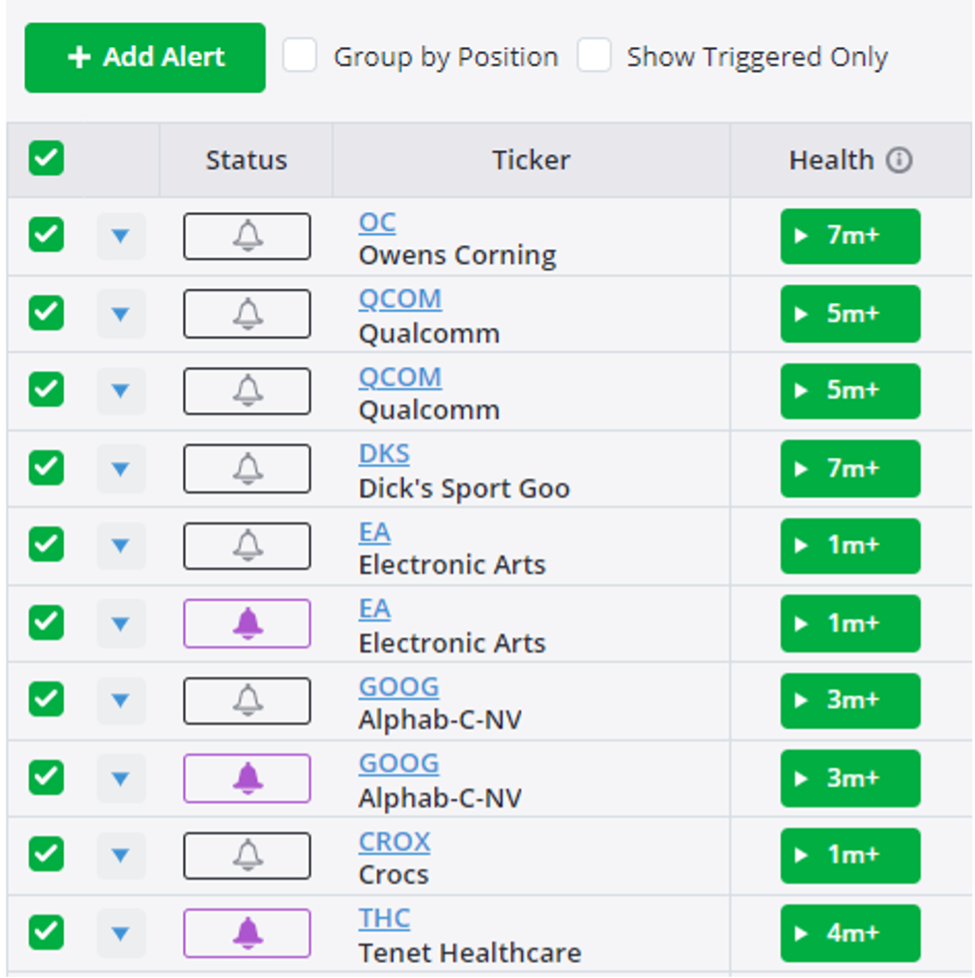The height and width of the screenshot is (978, 975).
Task: Uncheck the CROX row checkbox
Action: 46,854
